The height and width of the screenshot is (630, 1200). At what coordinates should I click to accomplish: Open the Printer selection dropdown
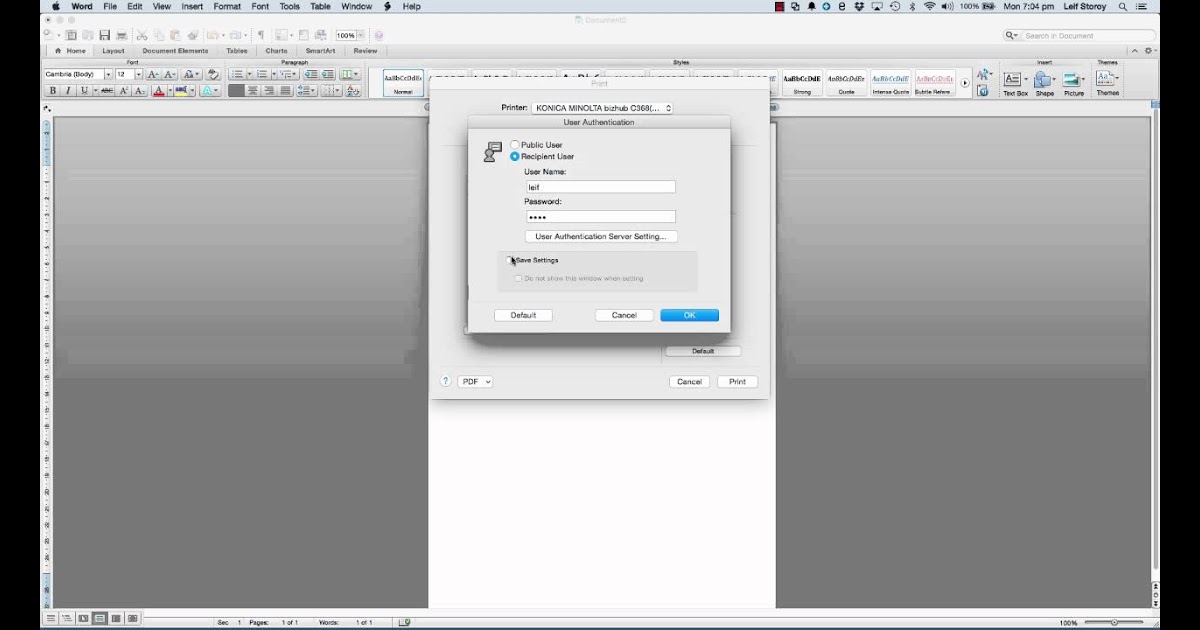[602, 108]
